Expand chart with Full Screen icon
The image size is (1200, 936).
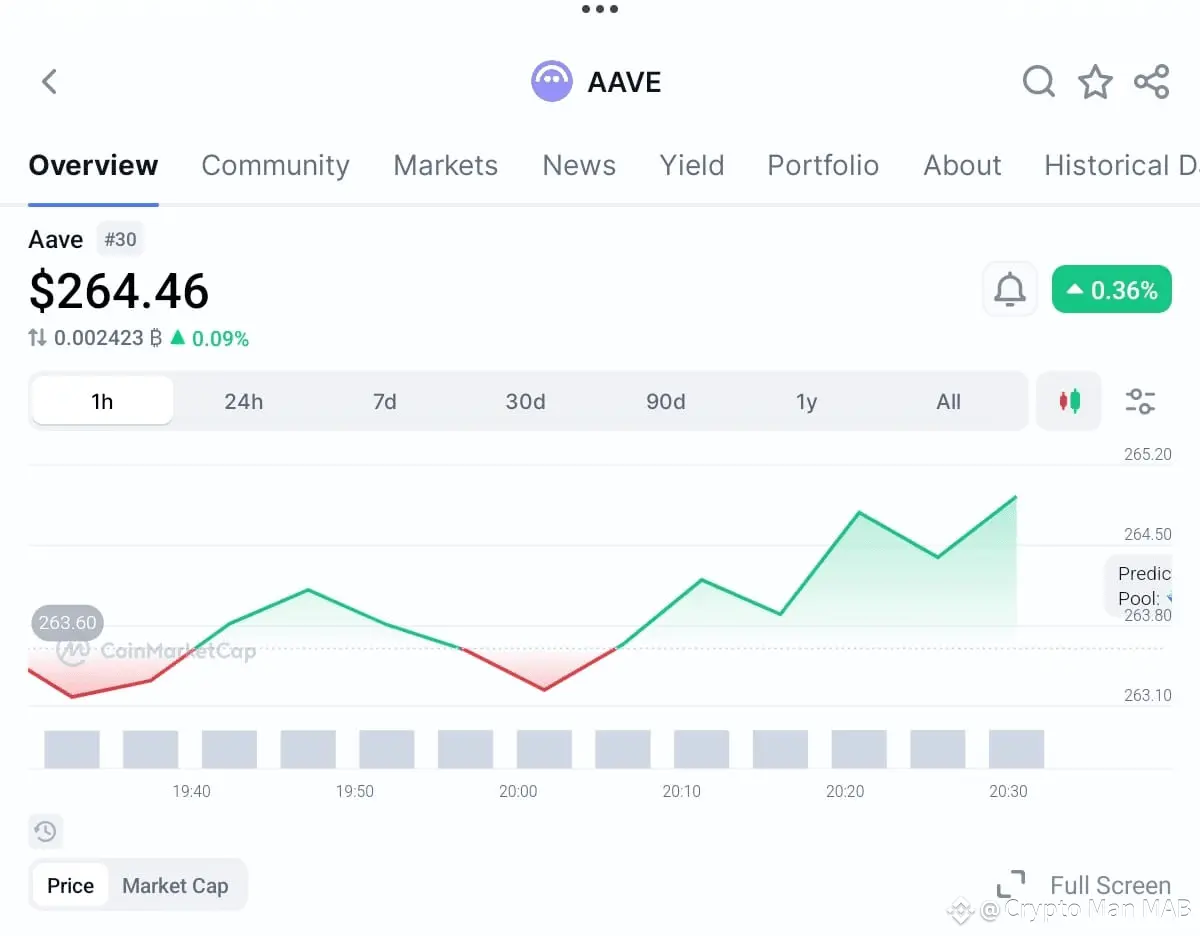(x=1011, y=885)
